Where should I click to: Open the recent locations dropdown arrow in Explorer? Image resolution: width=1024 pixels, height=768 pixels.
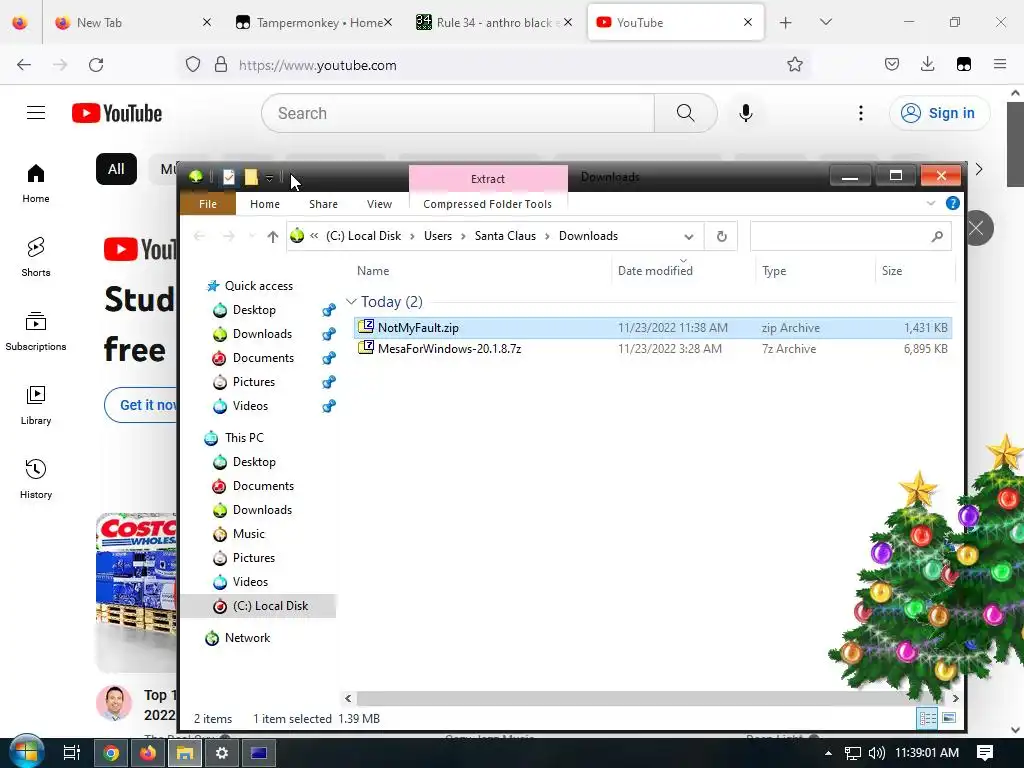tap(252, 236)
